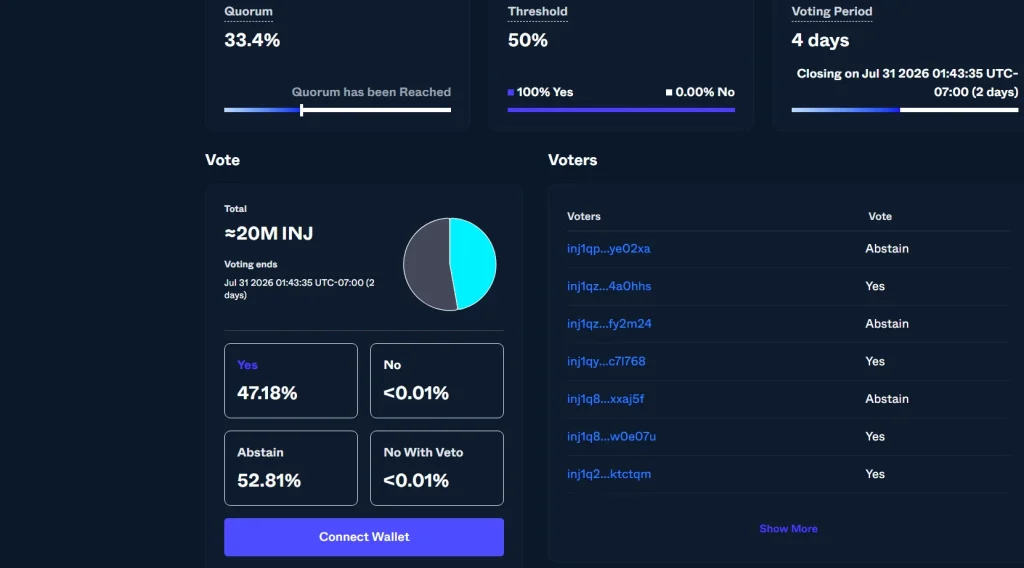Select the Yes vote option card
The width and height of the screenshot is (1024, 568).
tap(291, 381)
